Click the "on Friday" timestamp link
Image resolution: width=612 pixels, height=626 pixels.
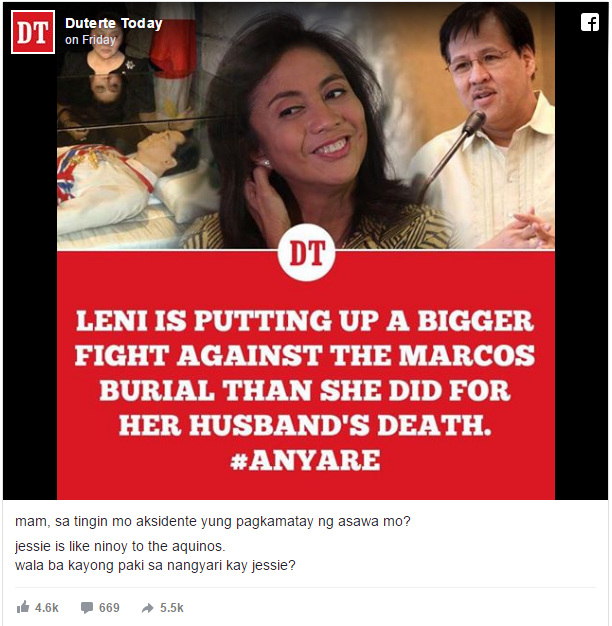click(90, 40)
